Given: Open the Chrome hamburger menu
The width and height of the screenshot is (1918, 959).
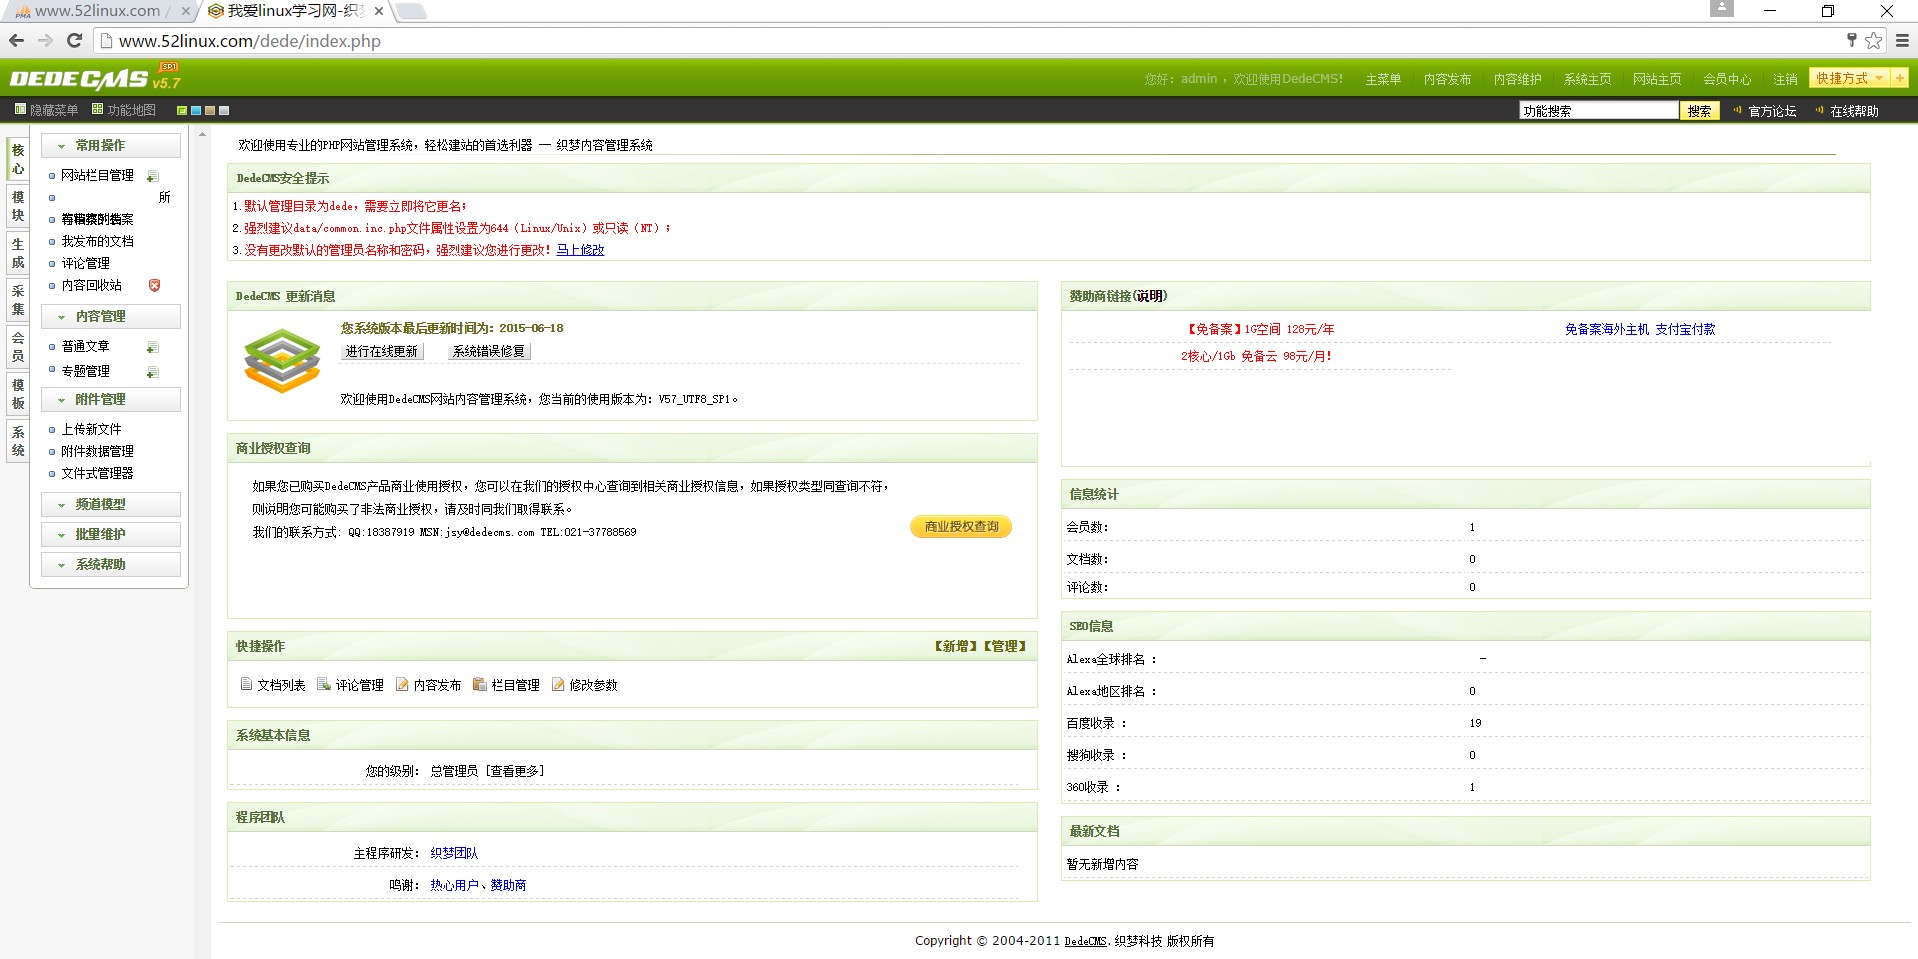Looking at the screenshot, I should point(1902,41).
